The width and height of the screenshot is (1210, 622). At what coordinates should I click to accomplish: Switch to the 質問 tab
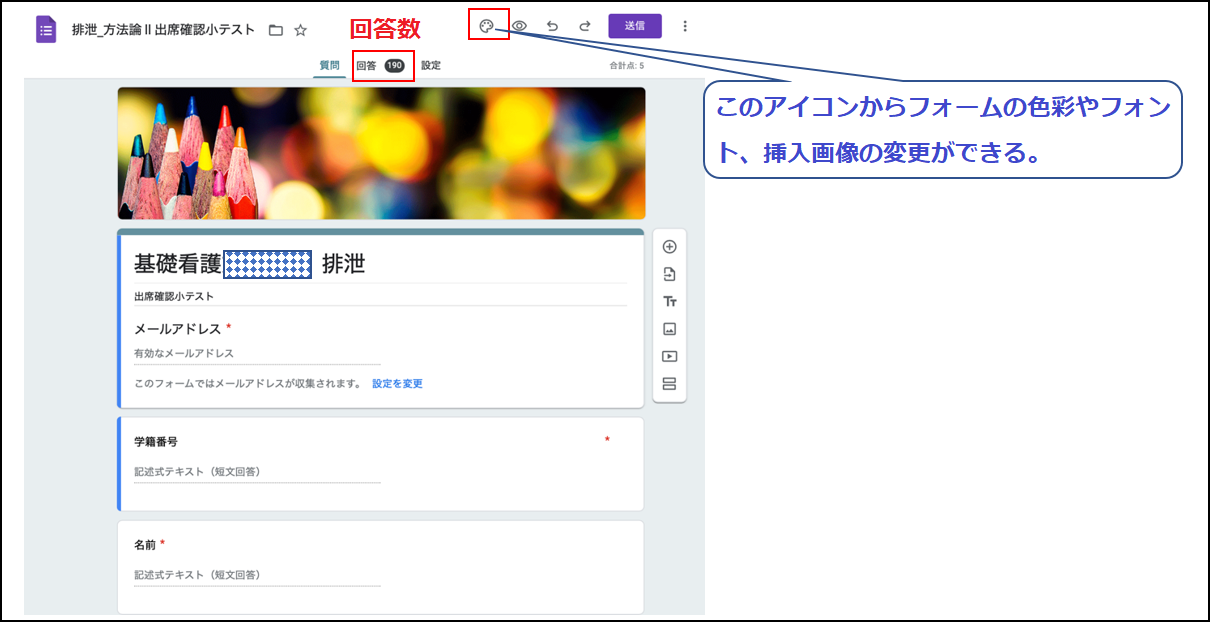coord(329,65)
